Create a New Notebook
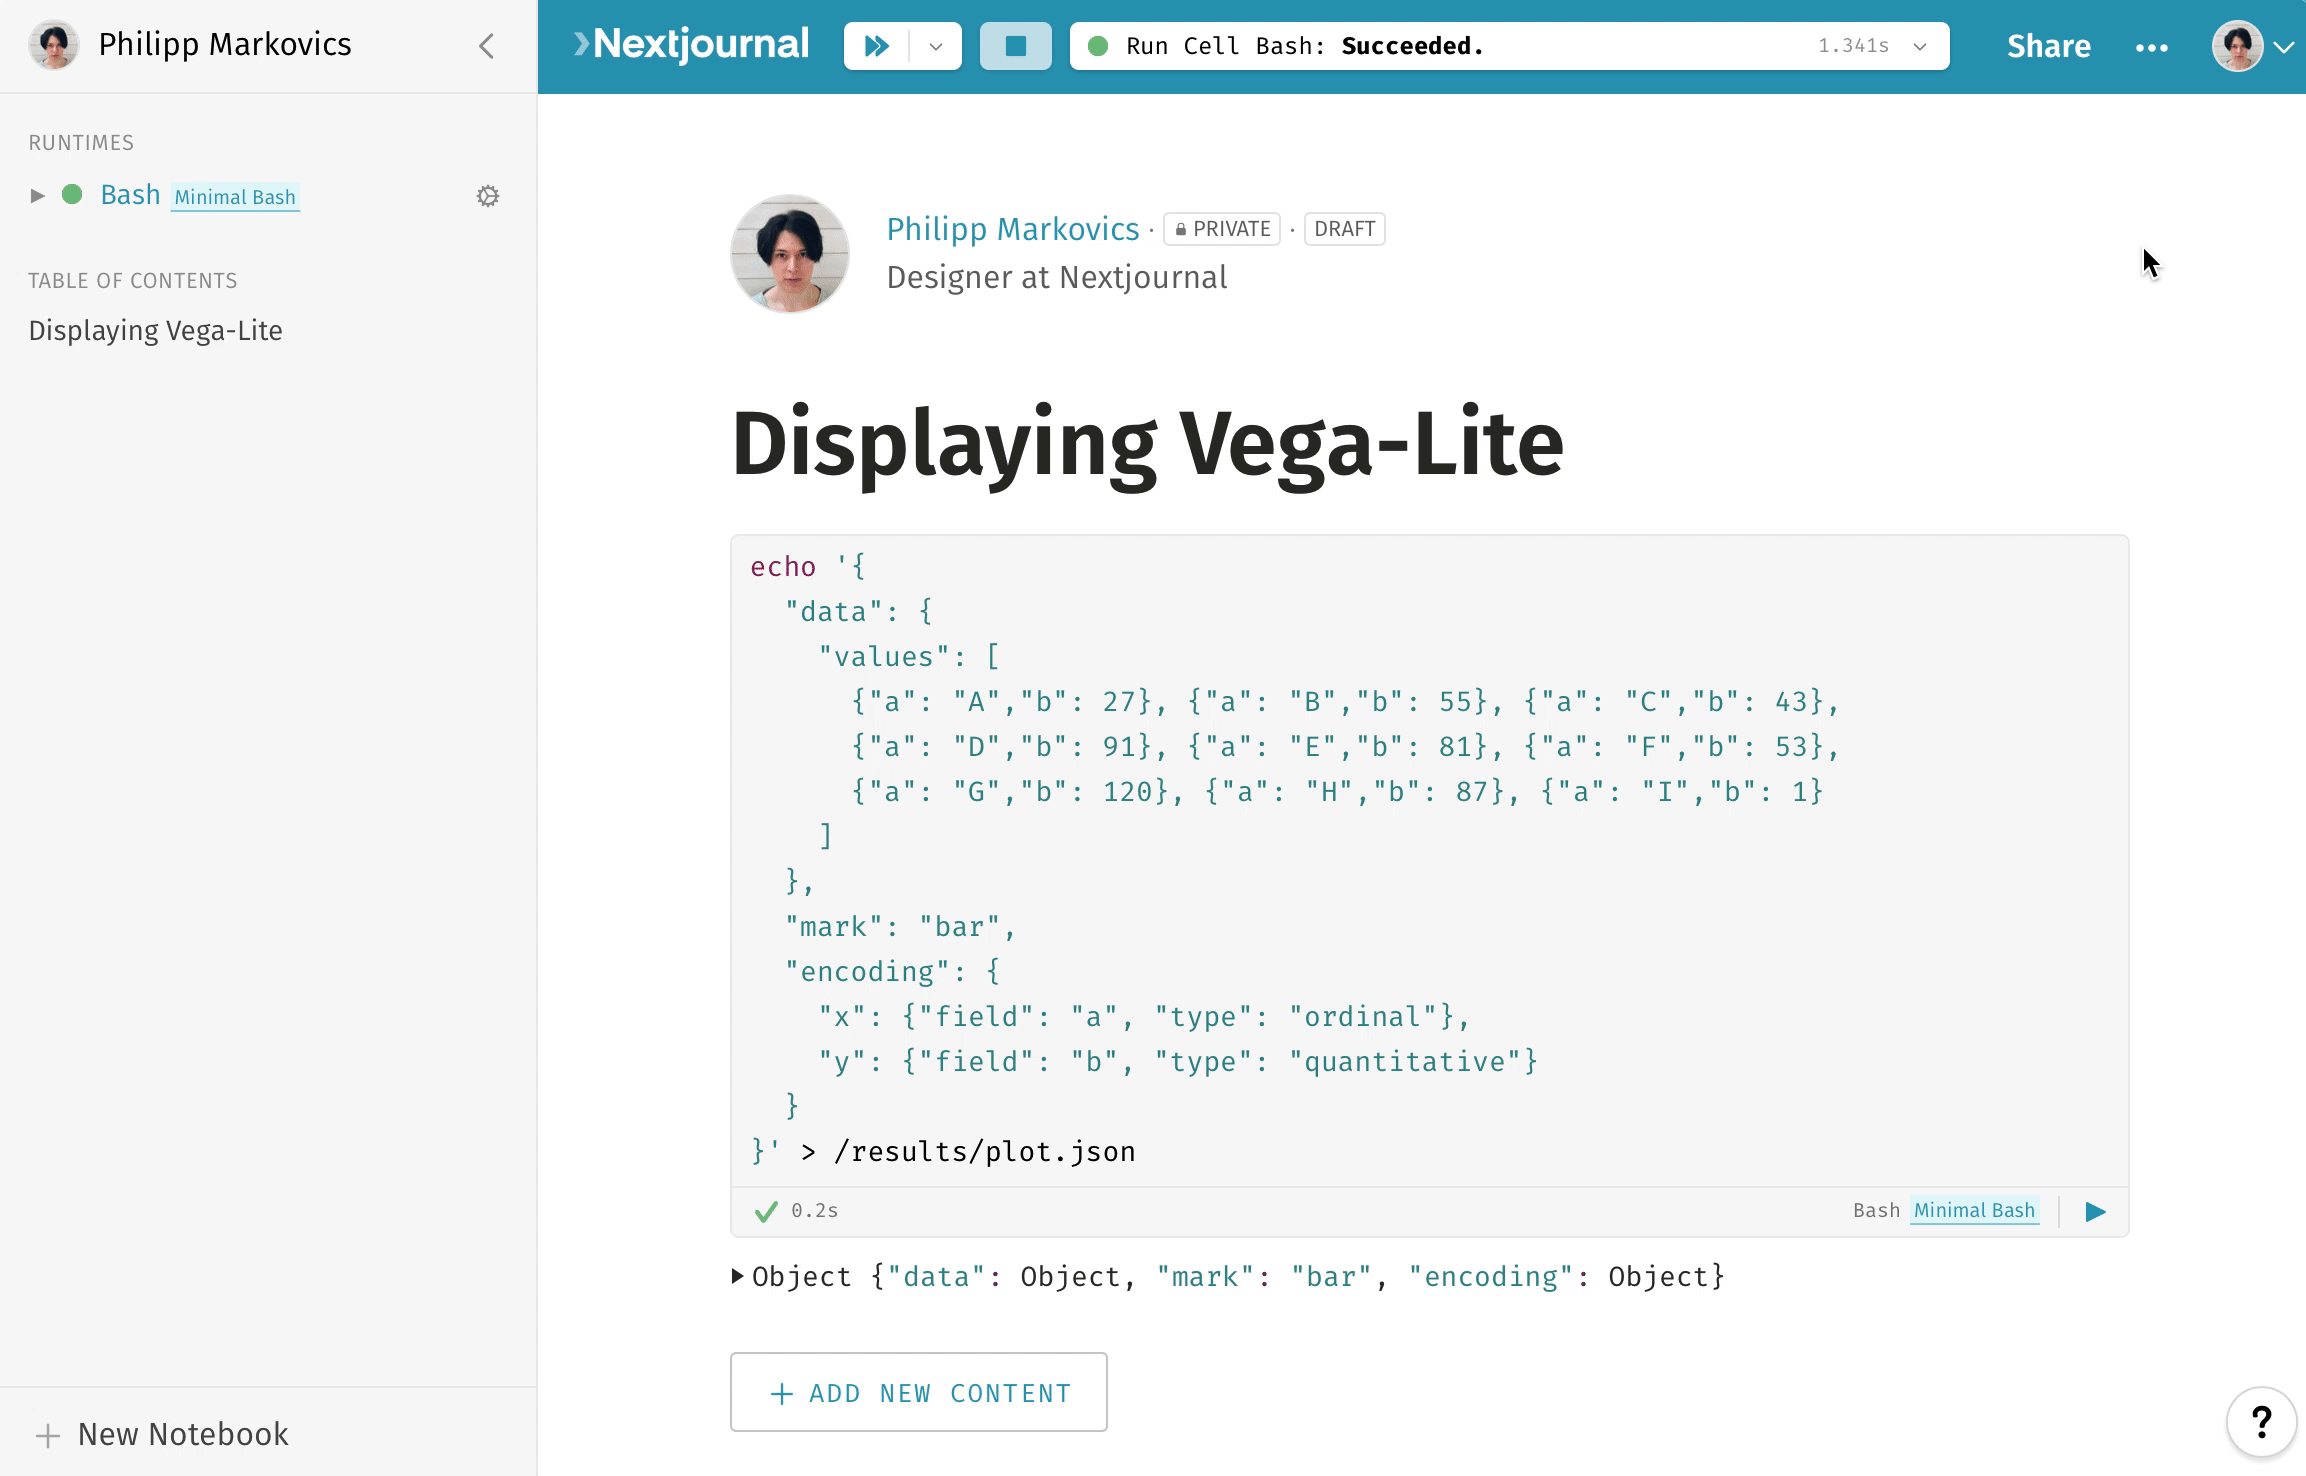This screenshot has width=2306, height=1476. (162, 1434)
